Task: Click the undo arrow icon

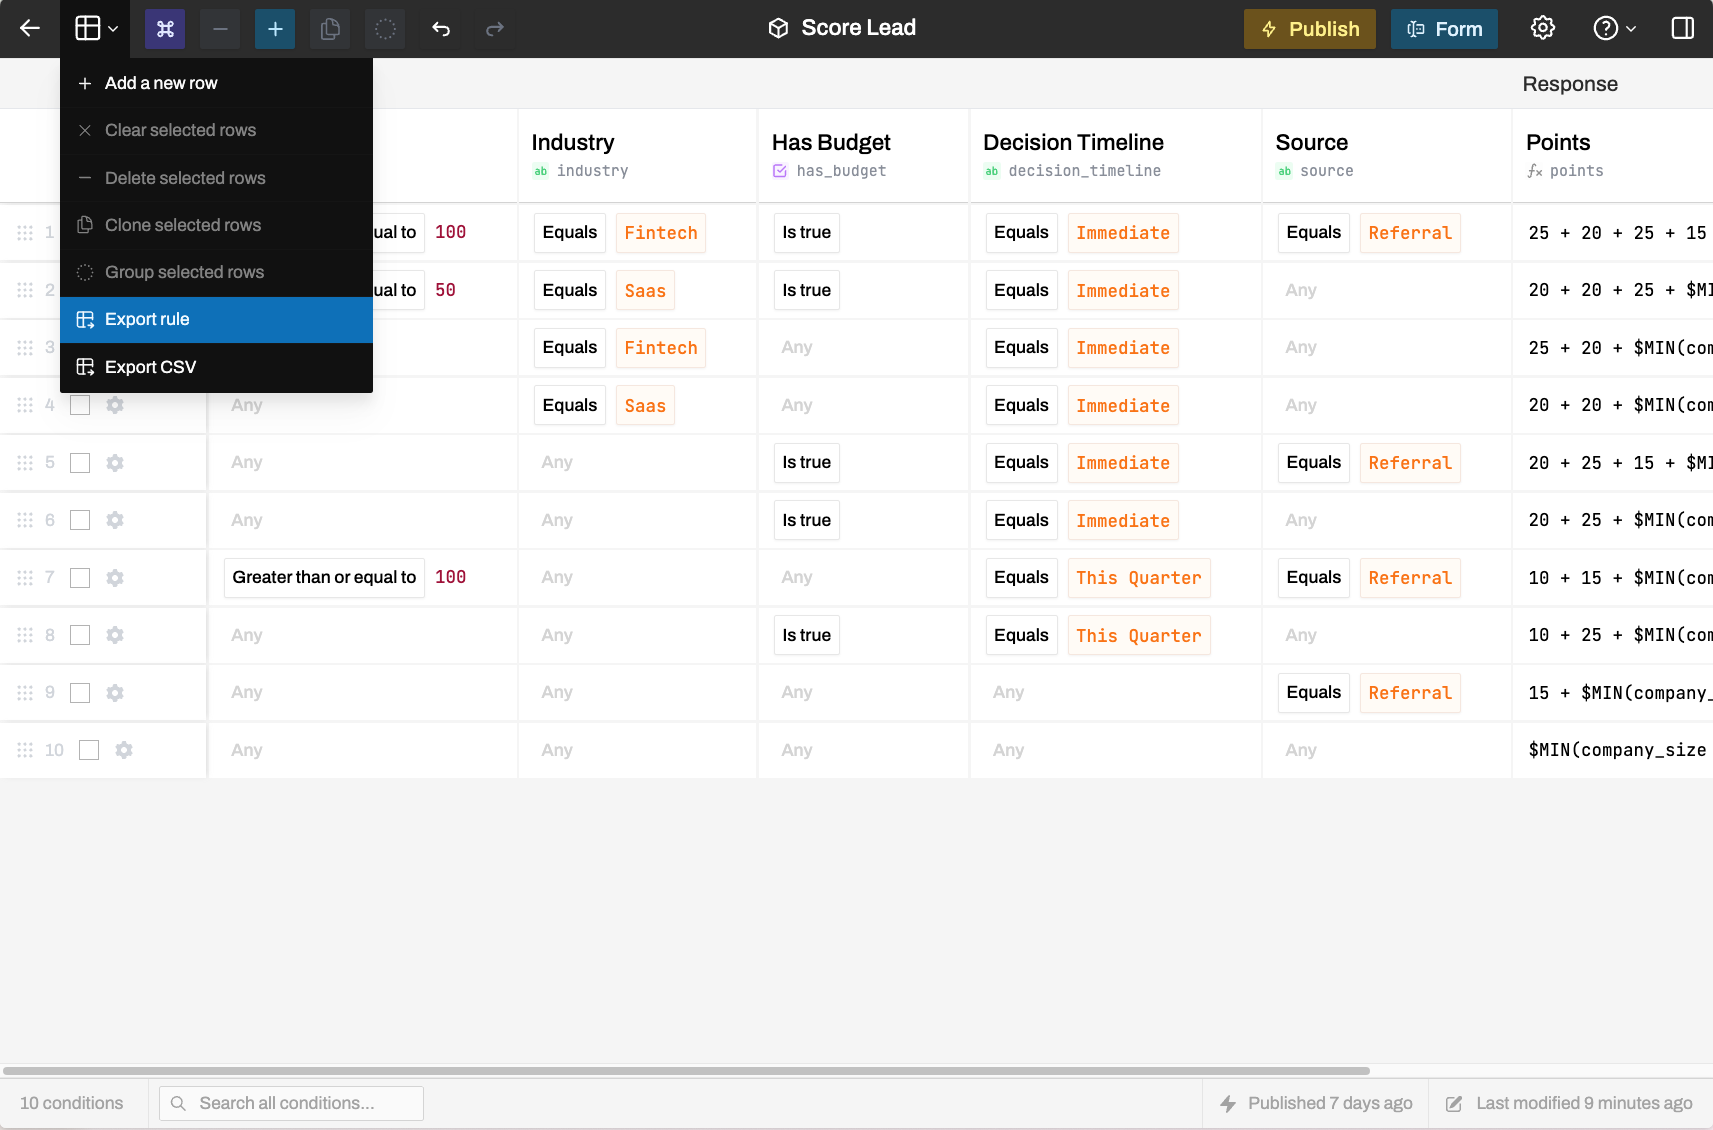Action: click(441, 29)
